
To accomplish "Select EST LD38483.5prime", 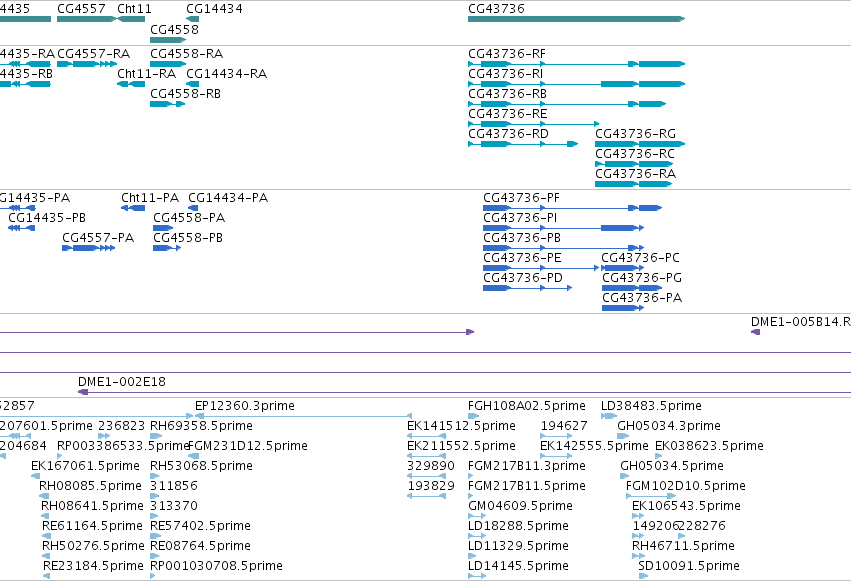I will (609, 417).
